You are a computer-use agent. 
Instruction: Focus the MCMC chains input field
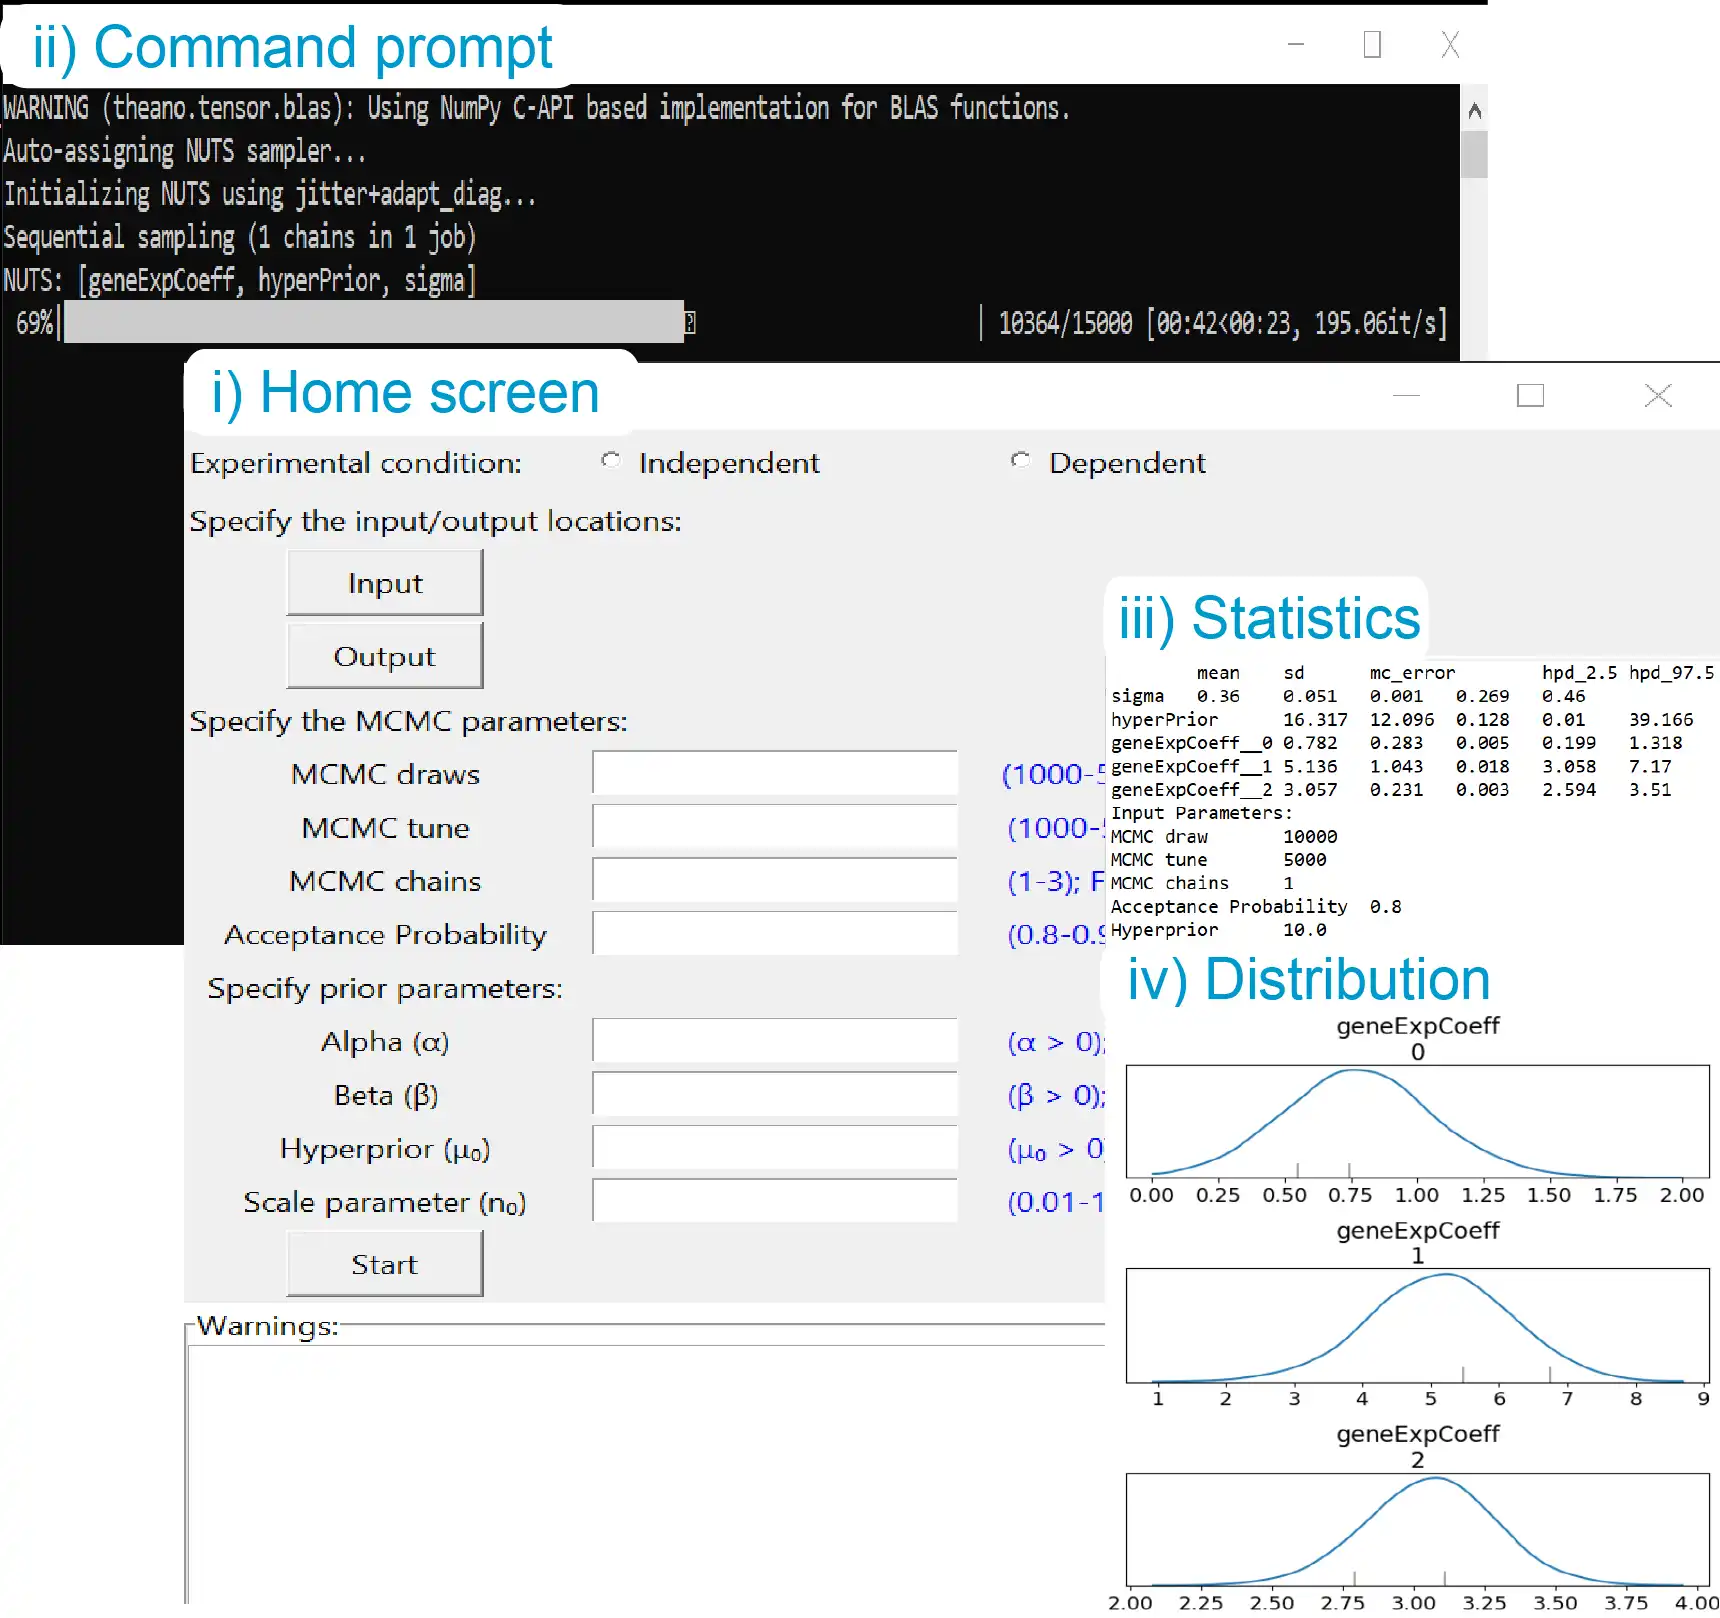[775, 880]
